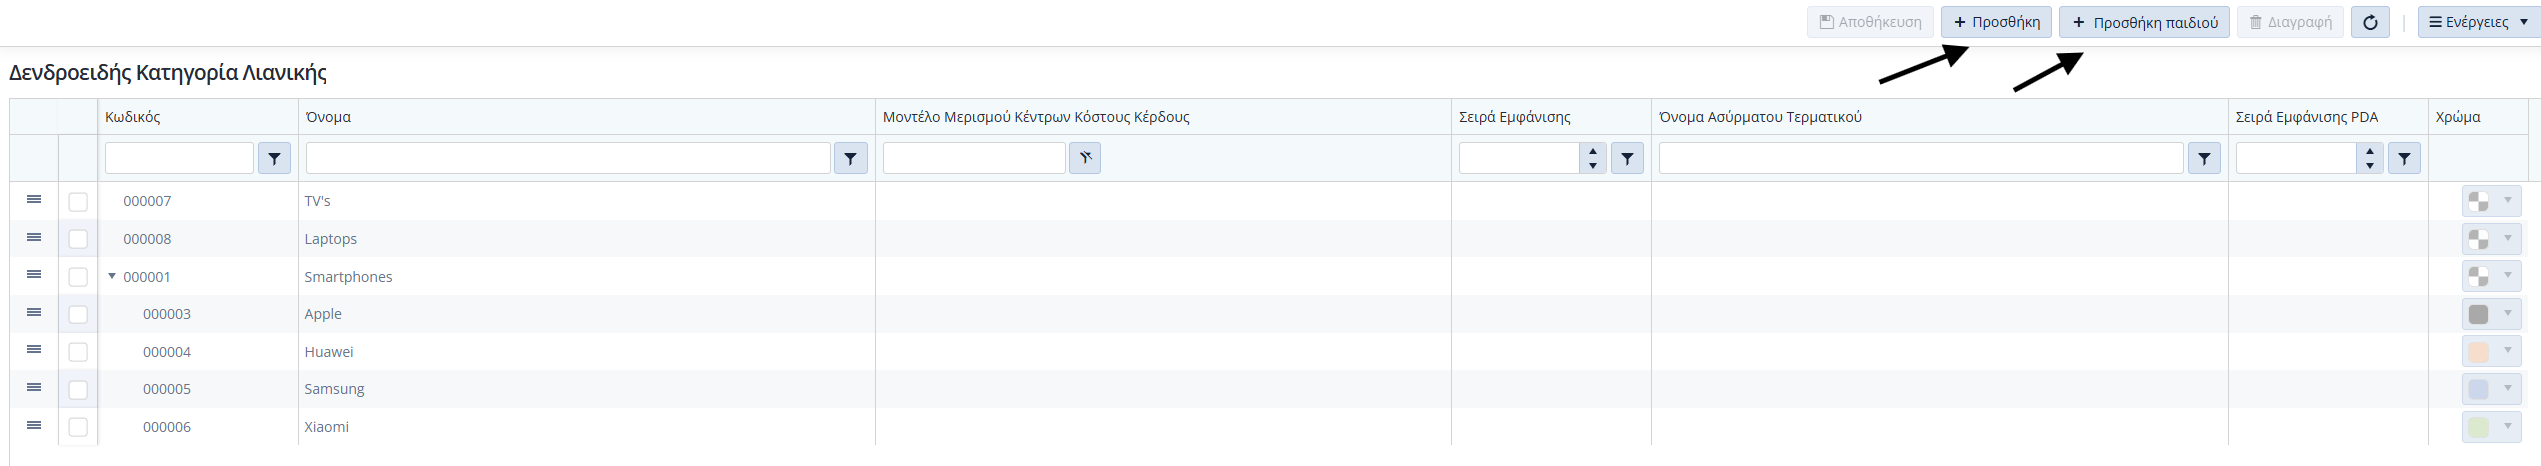This screenshot has width=2541, height=466.
Task: Click peach color swatch of Huawei row
Action: [x=2478, y=352]
